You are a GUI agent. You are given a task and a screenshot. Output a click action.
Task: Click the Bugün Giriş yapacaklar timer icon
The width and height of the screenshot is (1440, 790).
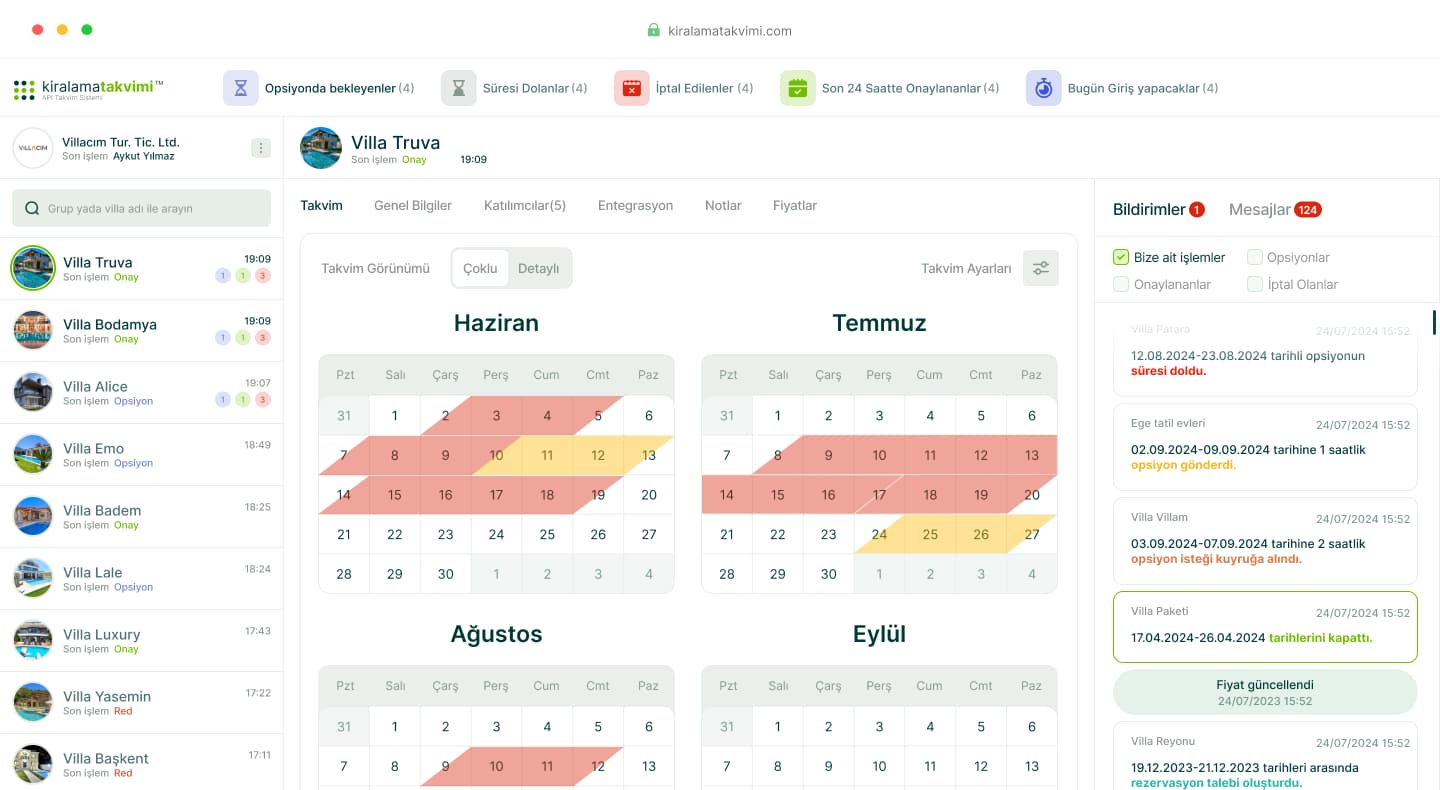point(1043,88)
